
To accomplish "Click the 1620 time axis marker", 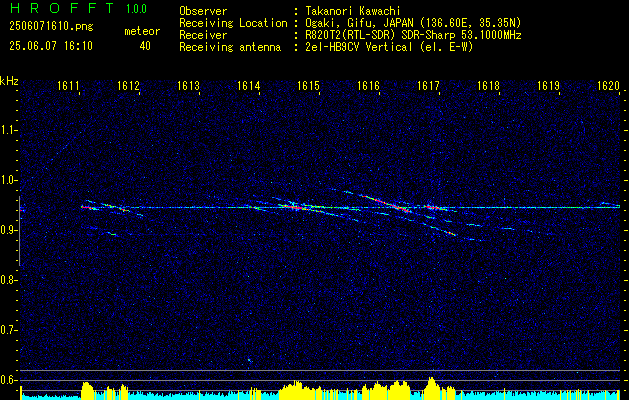I will click(608, 85).
